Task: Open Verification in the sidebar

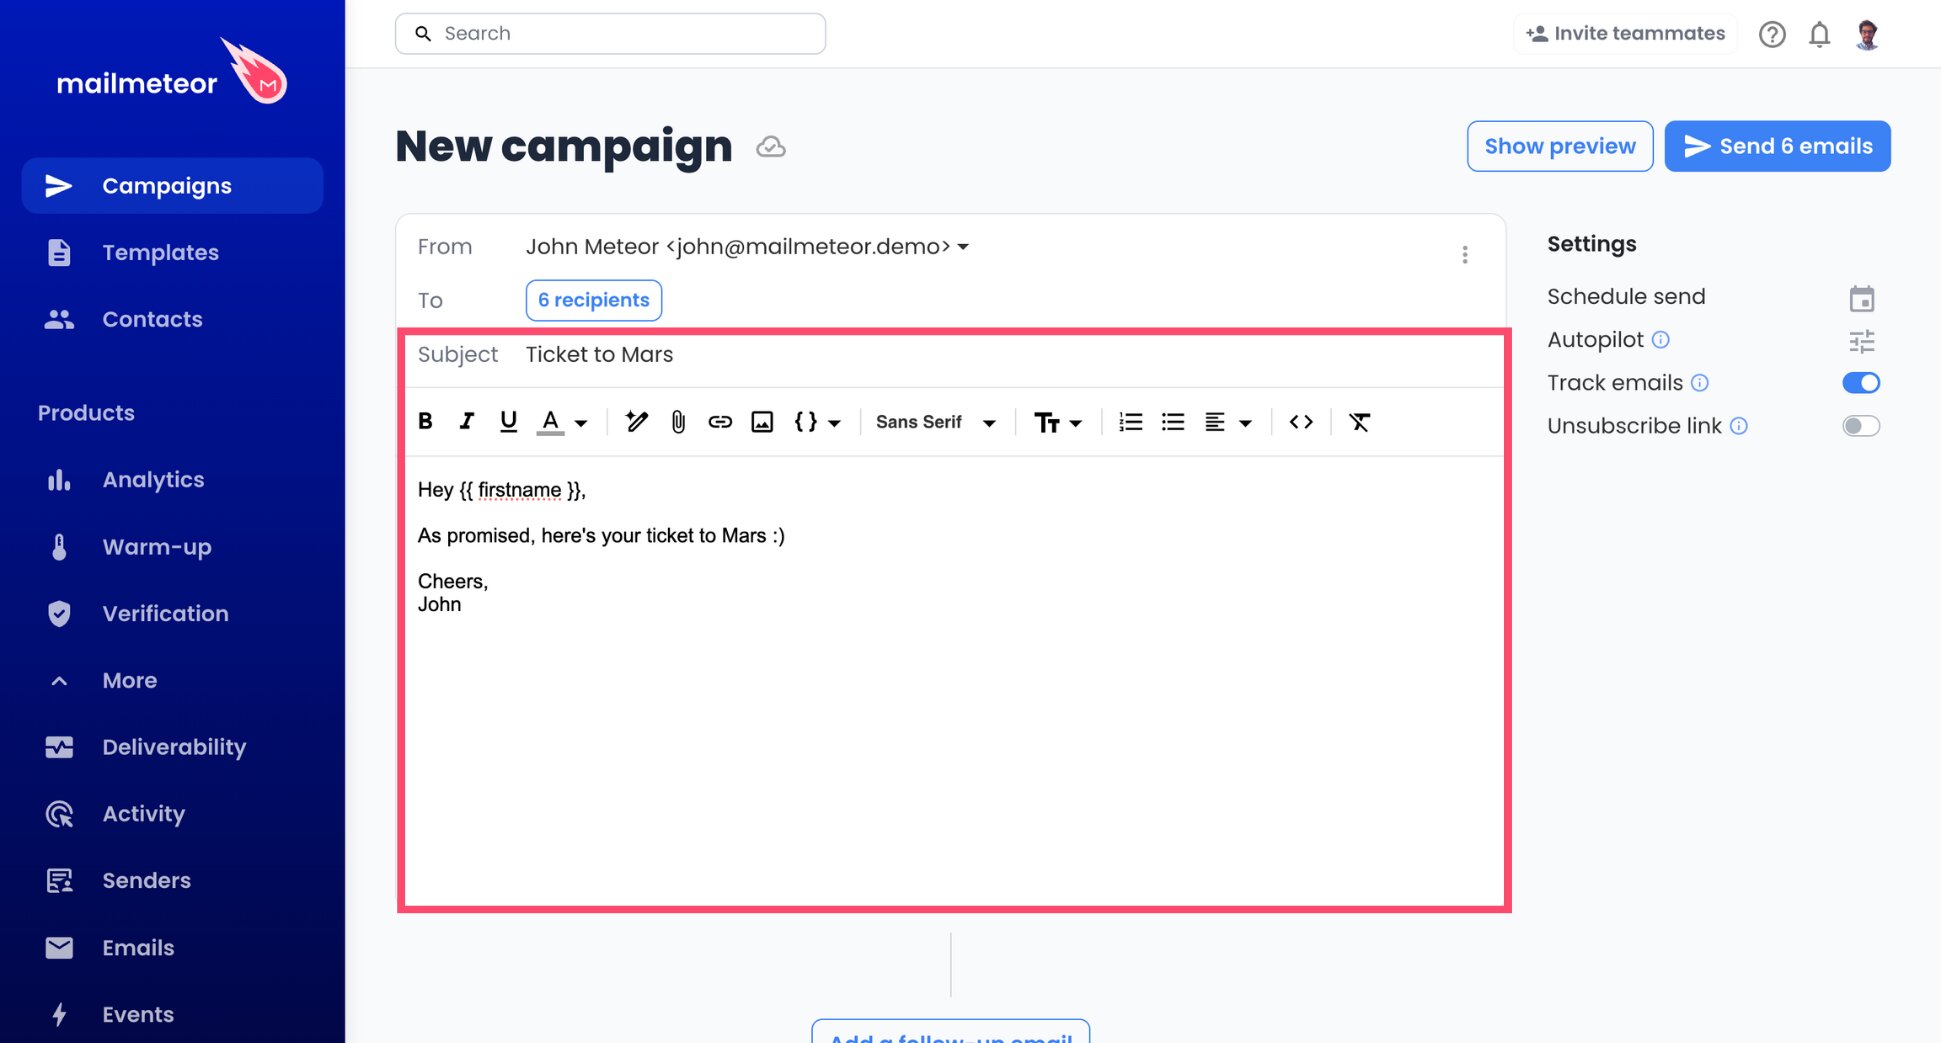Action: [x=172, y=613]
